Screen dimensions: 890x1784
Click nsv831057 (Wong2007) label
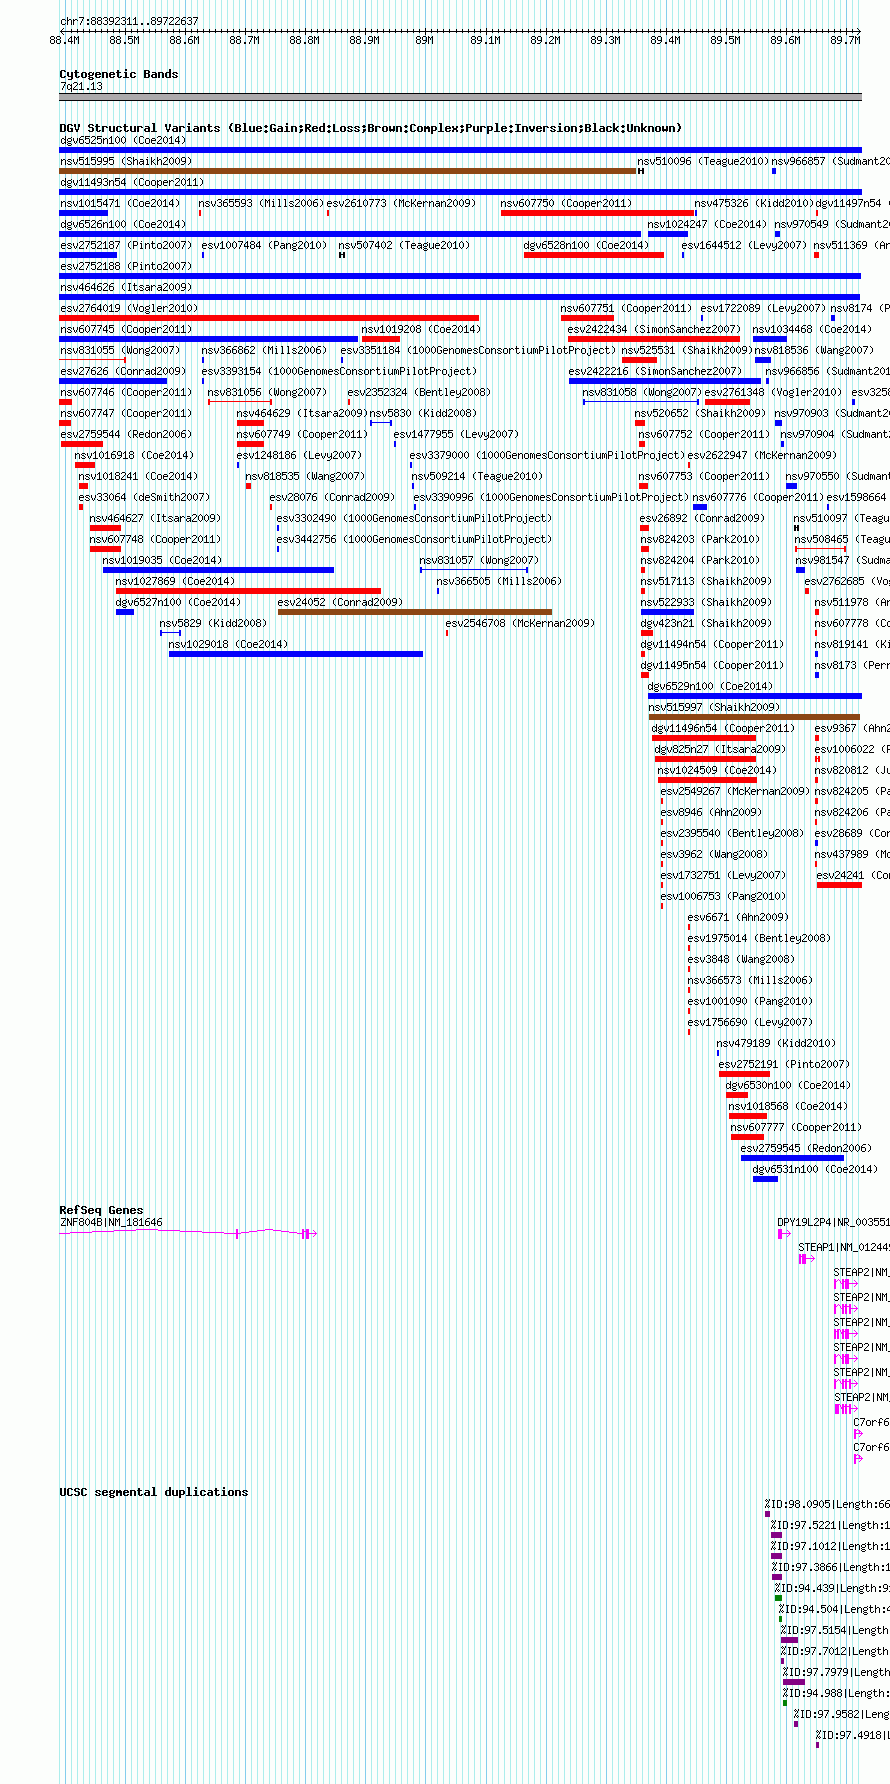pyautogui.click(x=479, y=561)
